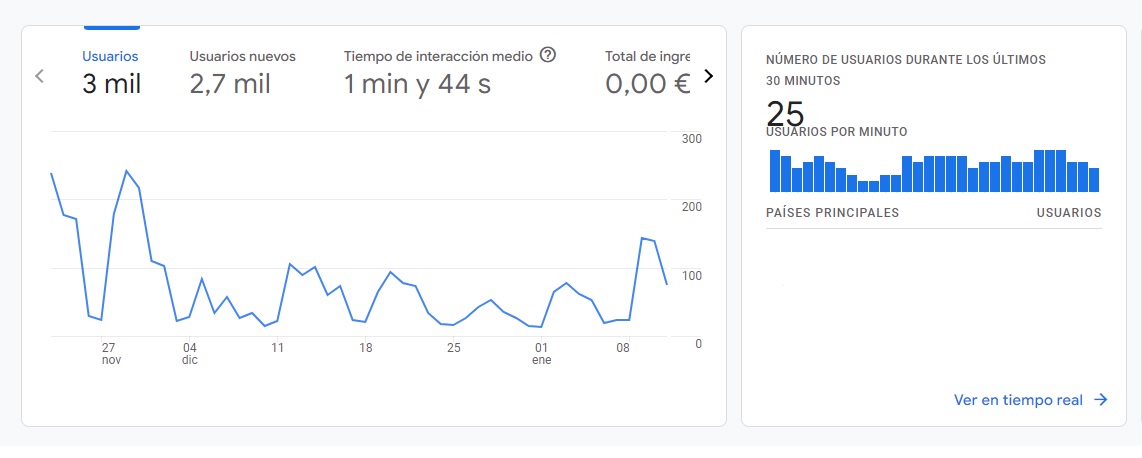1142x458 pixels.
Task: Click arrow icon next to Ver en tiempo real
Action: 1100,400
